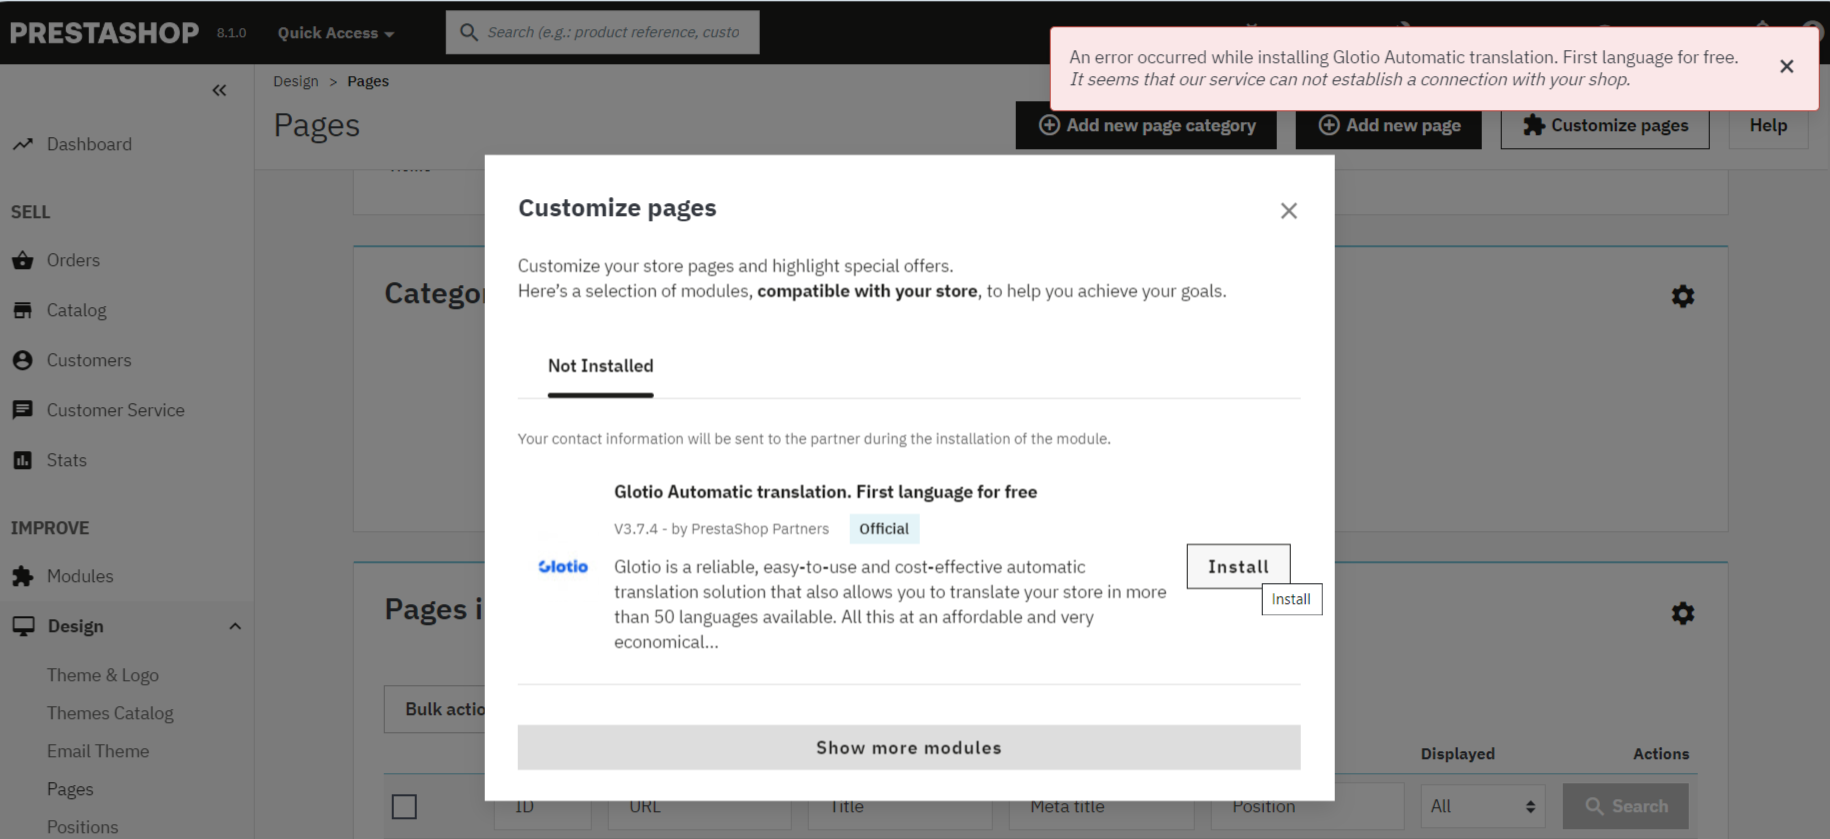Image resolution: width=1830 pixels, height=839 pixels.
Task: Tick the select-all checkbox in the pages table
Action: pyautogui.click(x=404, y=806)
